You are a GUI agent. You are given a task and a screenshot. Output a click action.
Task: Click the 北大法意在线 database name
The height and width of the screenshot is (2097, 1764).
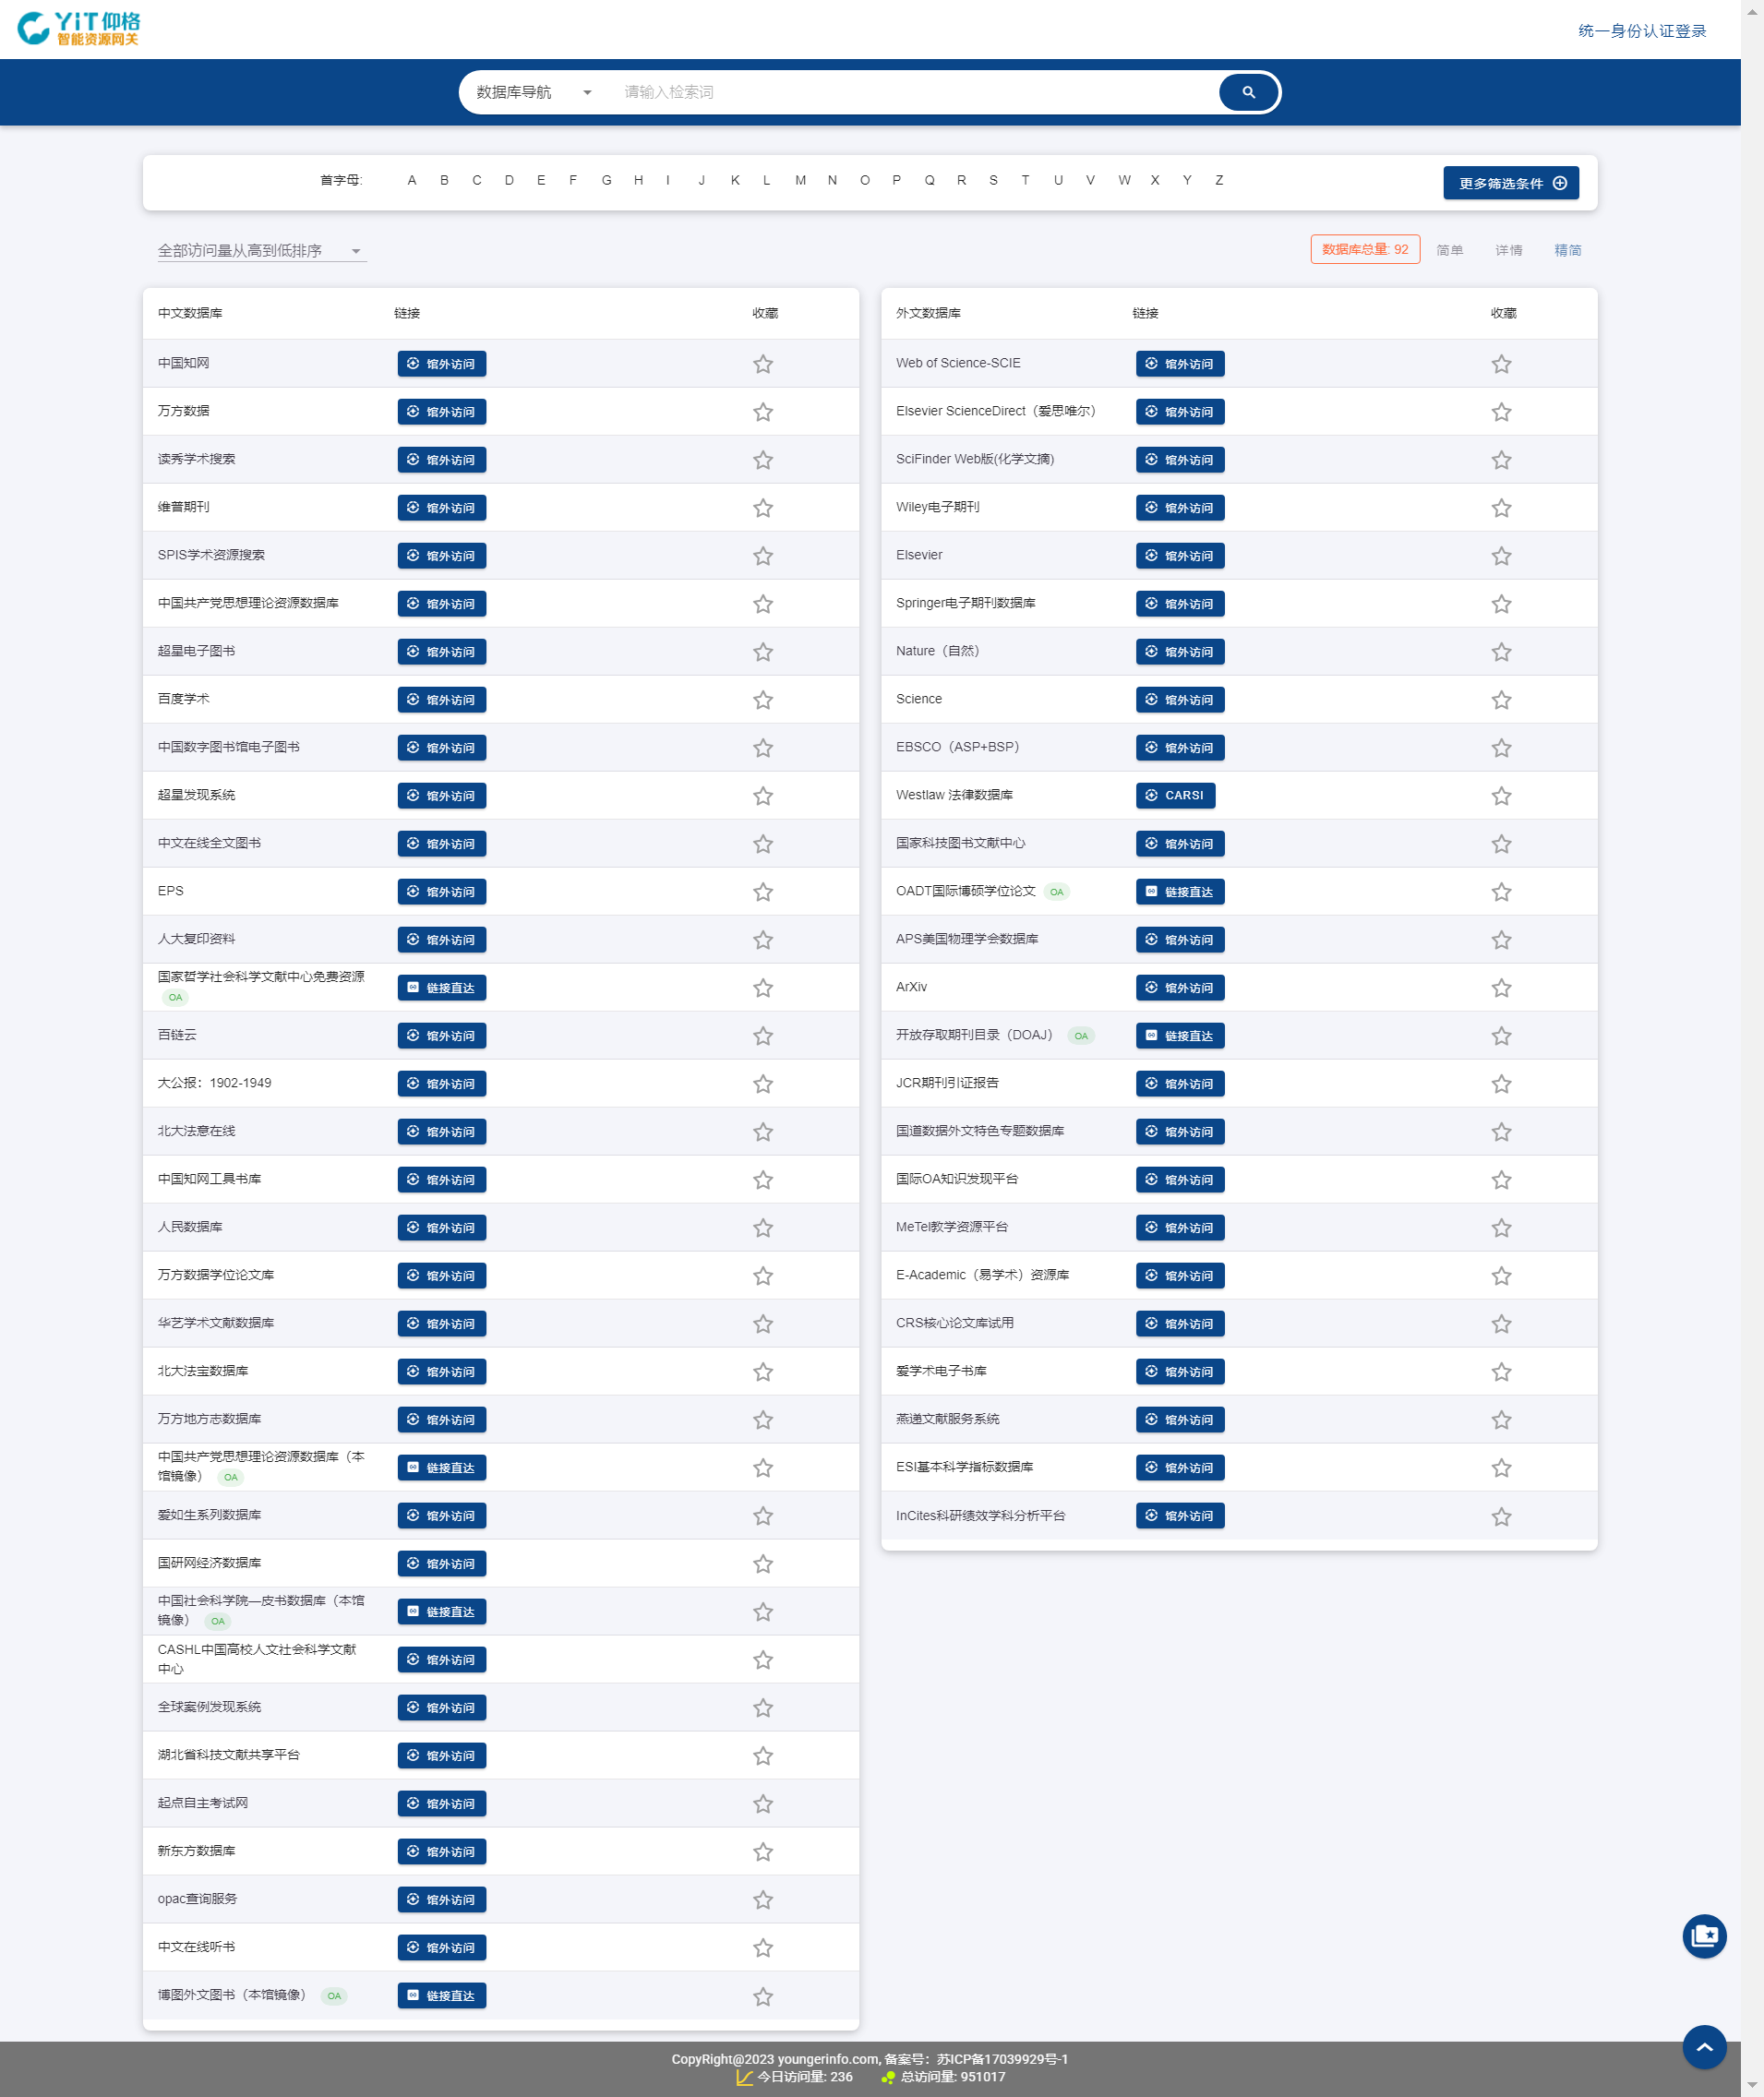[196, 1131]
